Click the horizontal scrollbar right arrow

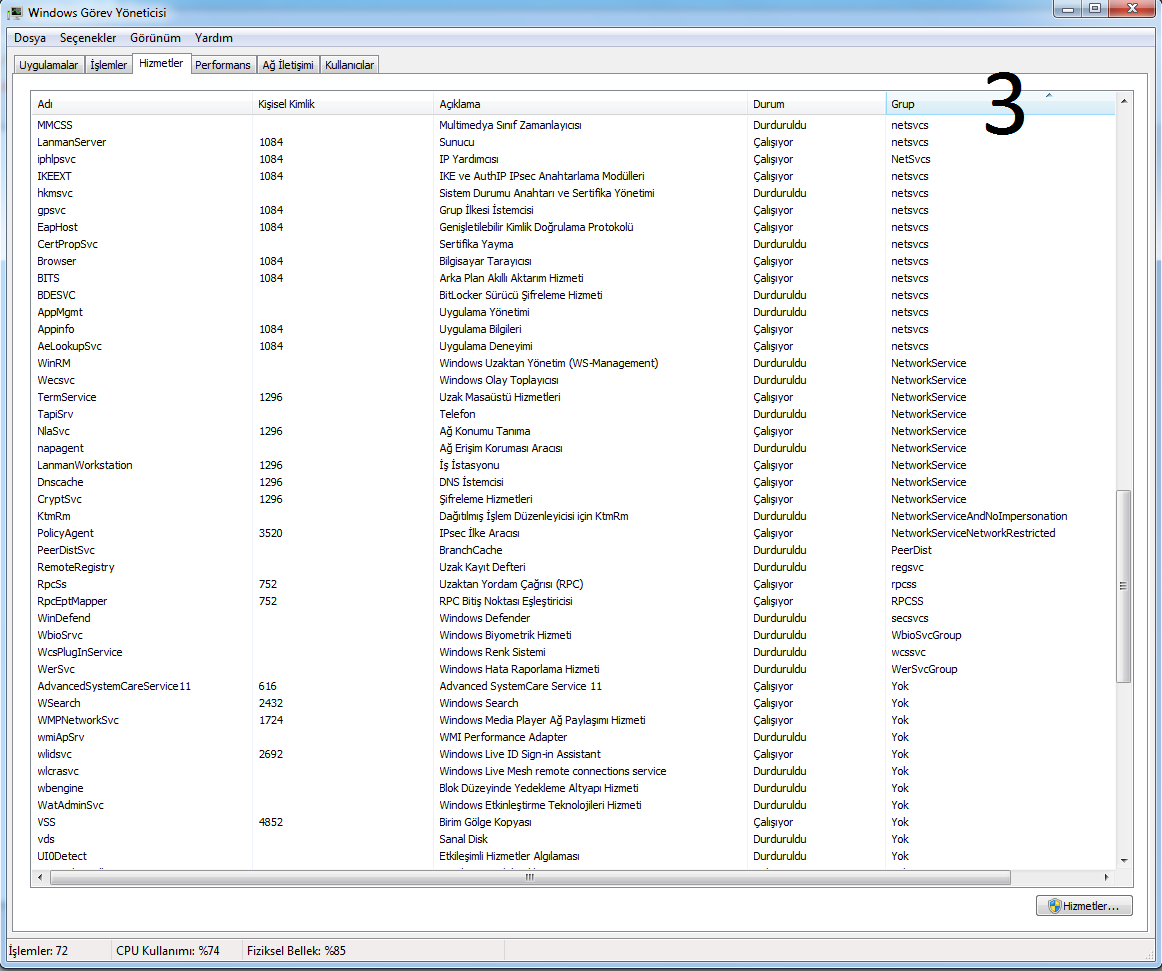1106,878
